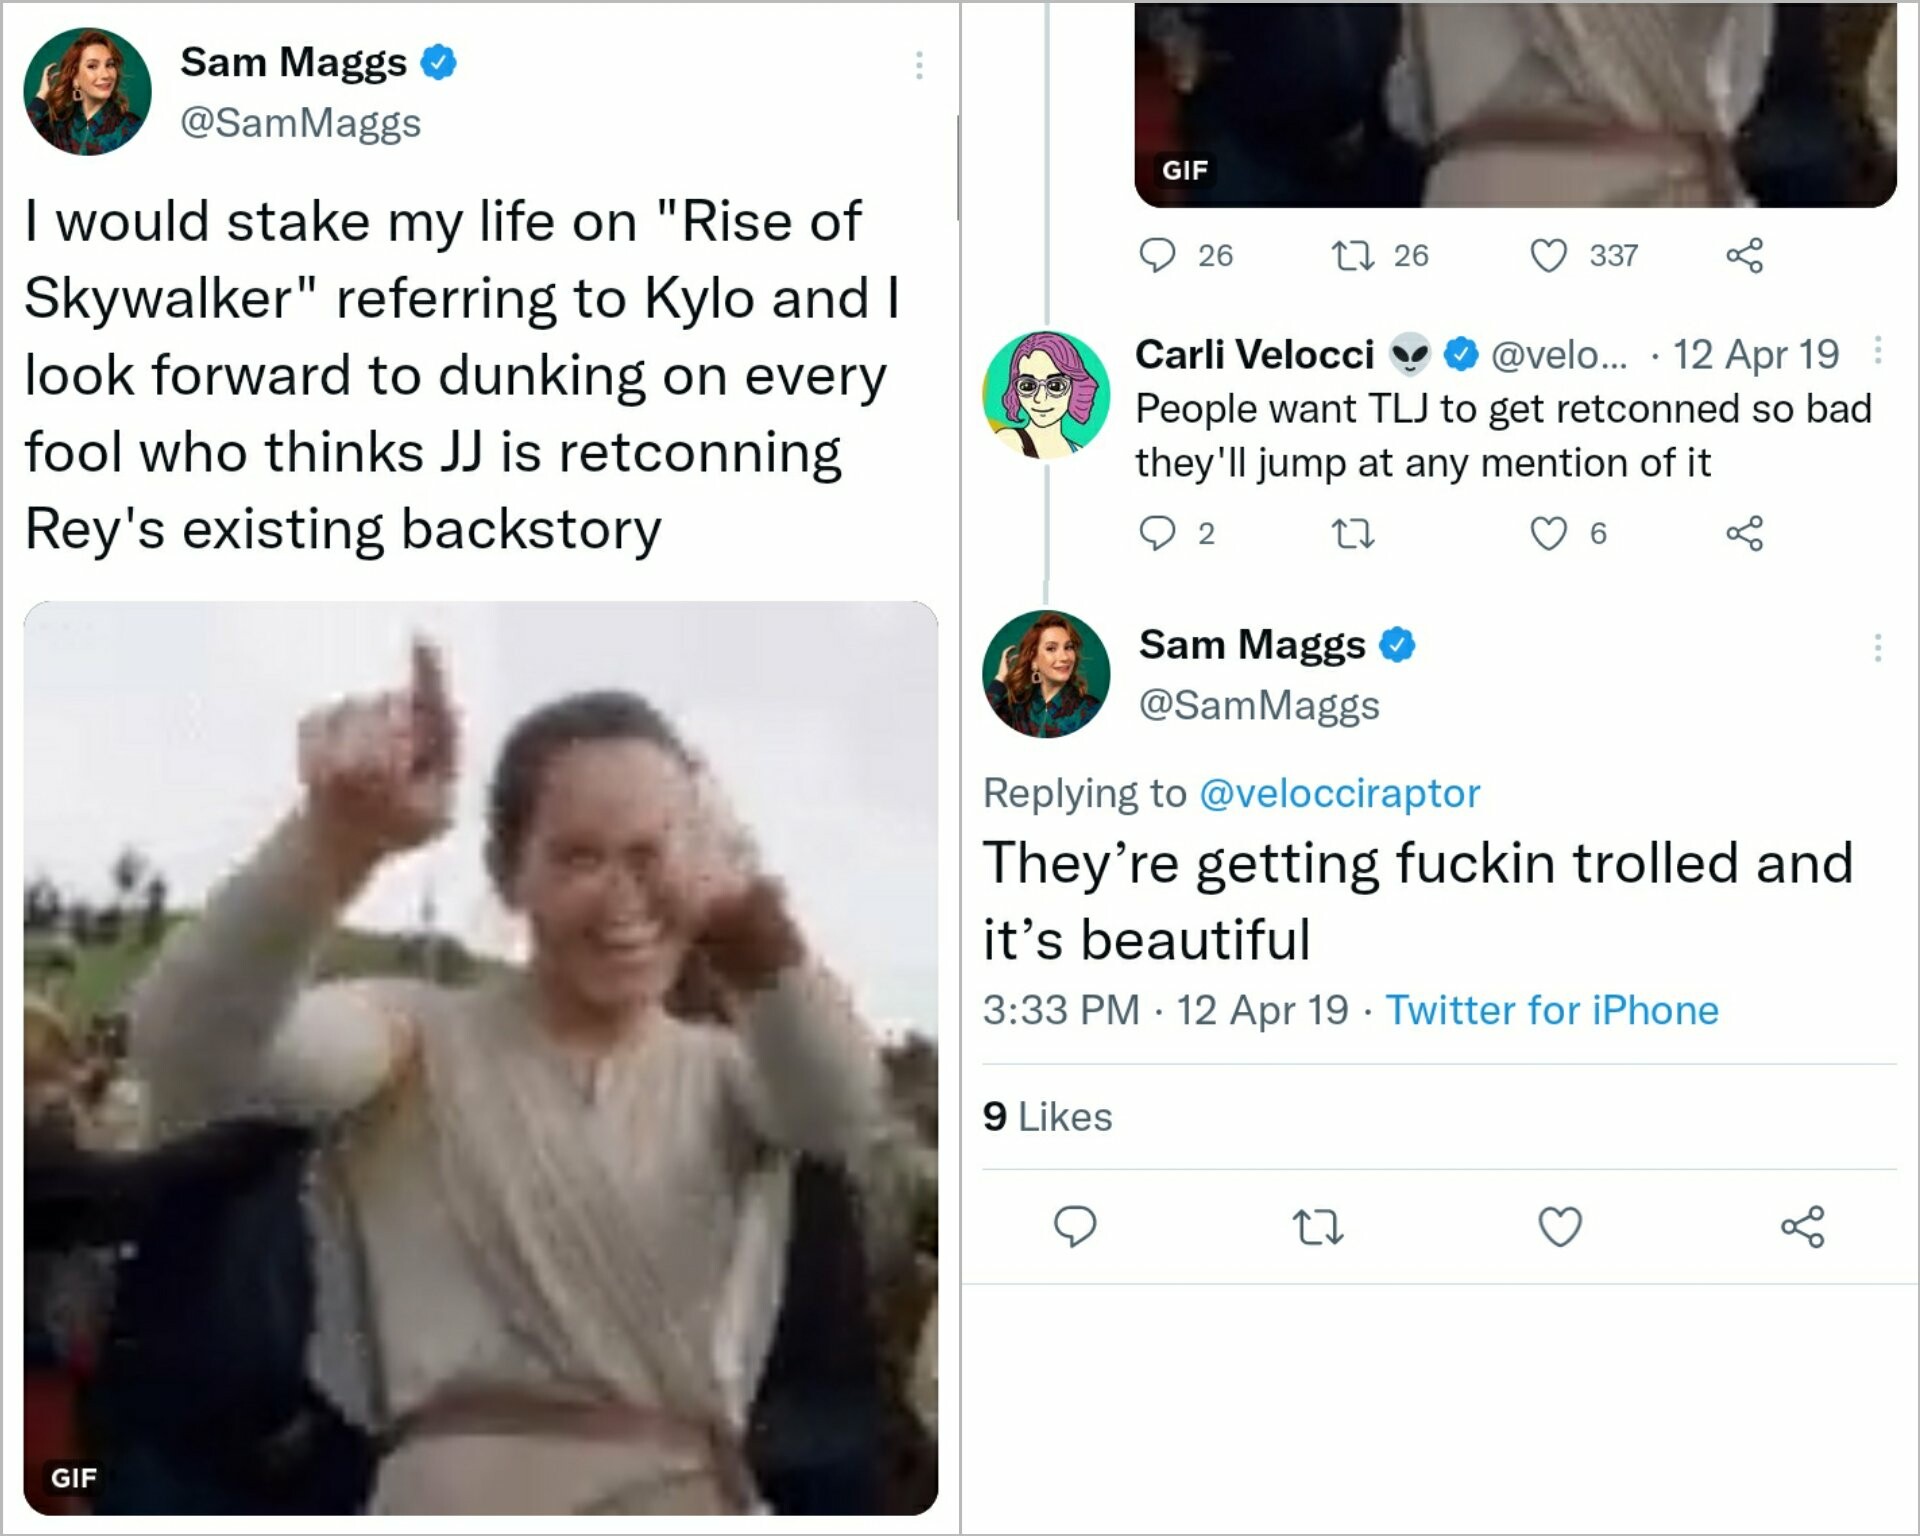Retweet Carli Velocci's TLJ tweet
The image size is (1920, 1536).
pos(1354,533)
